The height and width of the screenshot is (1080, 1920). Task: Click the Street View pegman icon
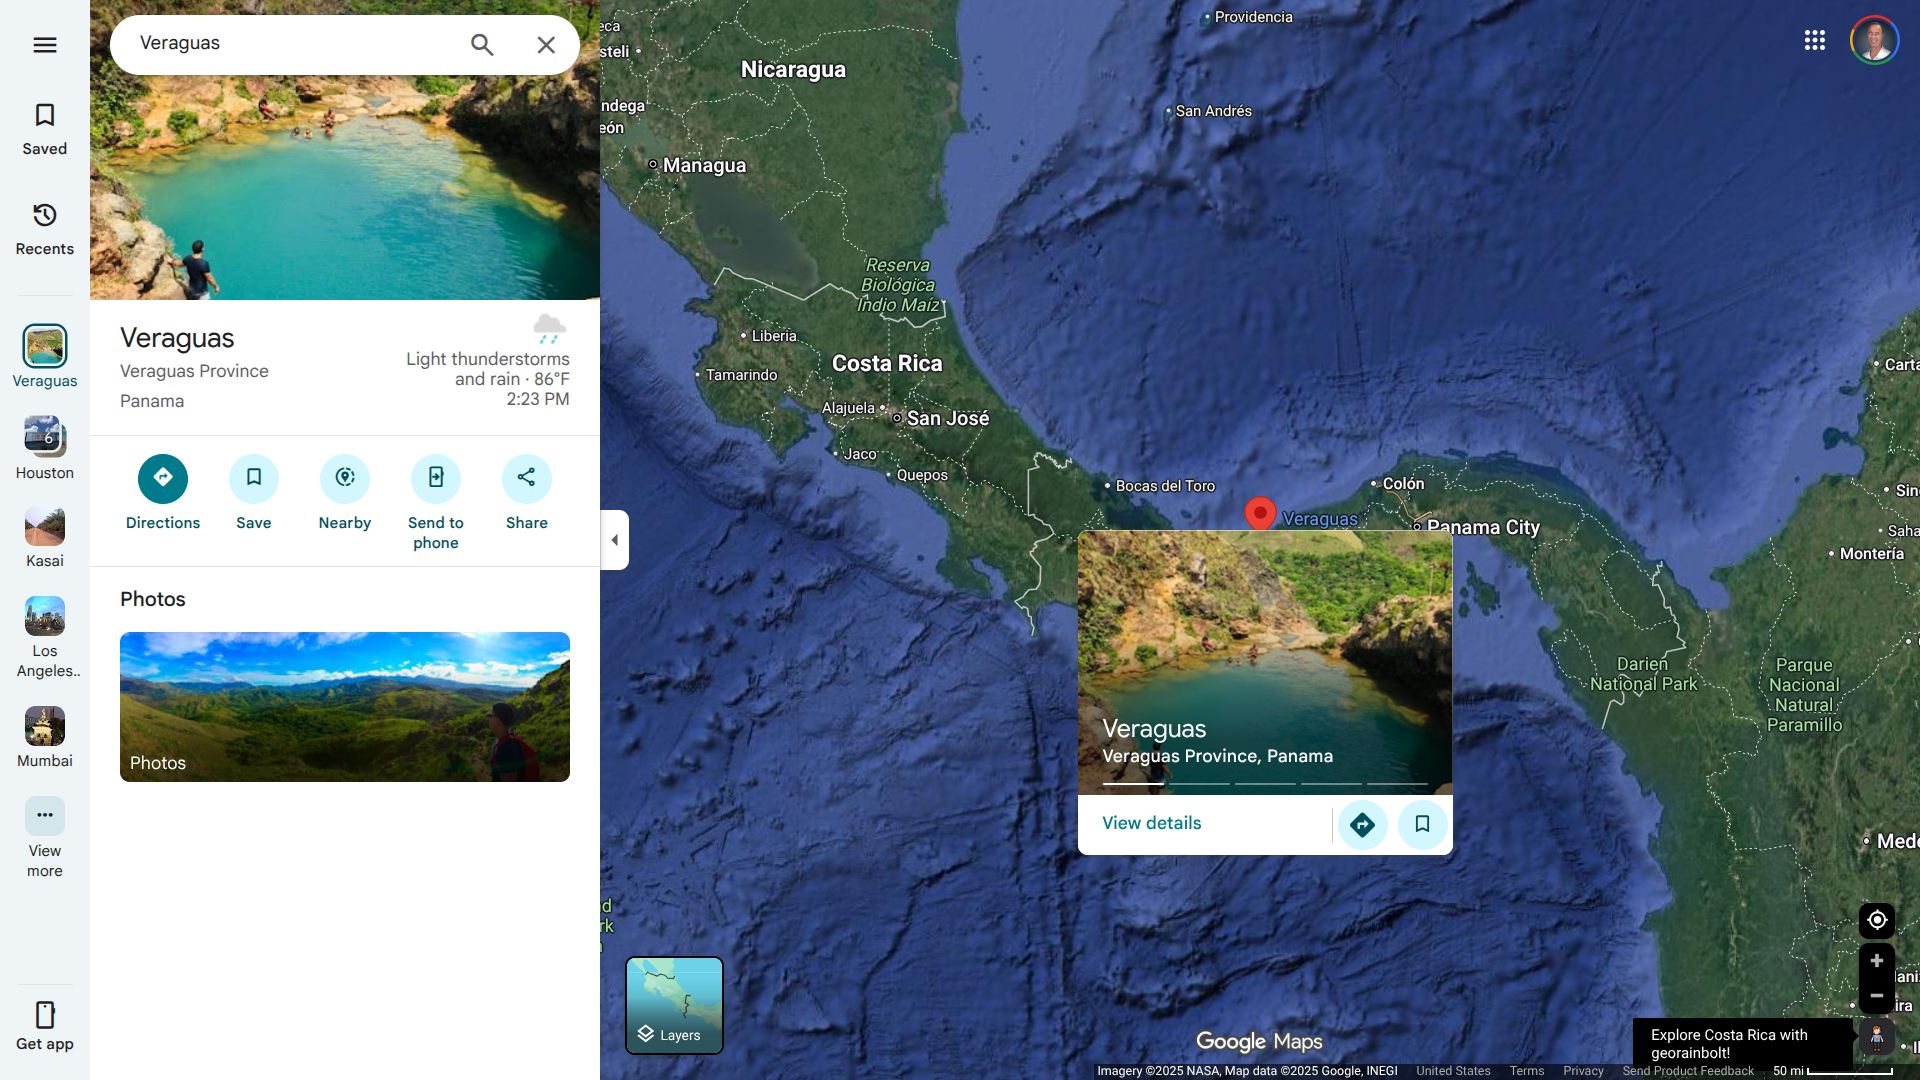1876,1038
